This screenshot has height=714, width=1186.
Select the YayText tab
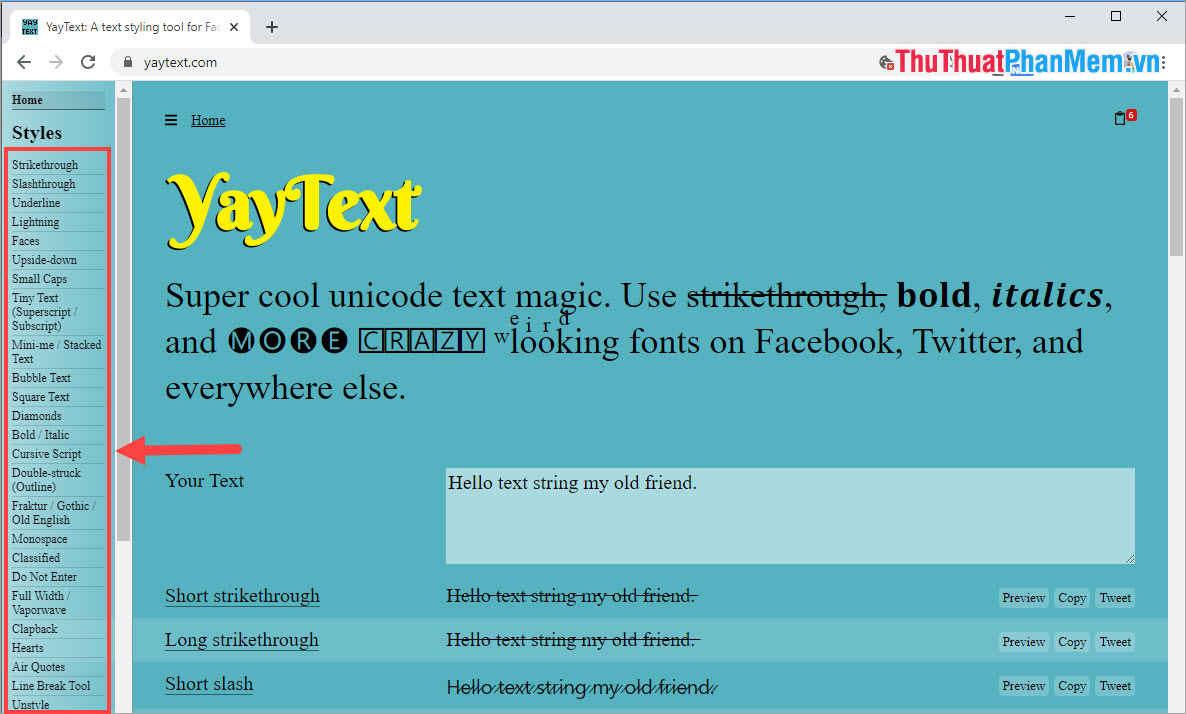tap(130, 27)
